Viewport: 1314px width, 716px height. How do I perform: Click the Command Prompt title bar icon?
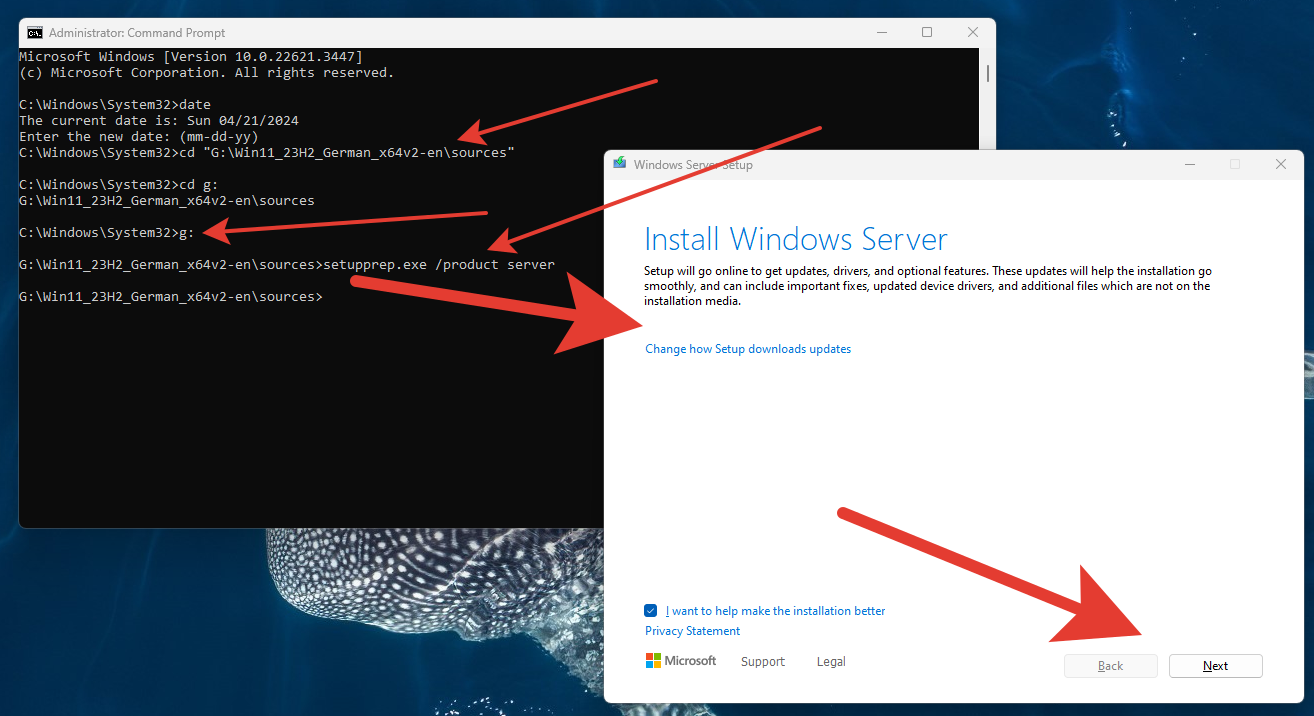[34, 32]
